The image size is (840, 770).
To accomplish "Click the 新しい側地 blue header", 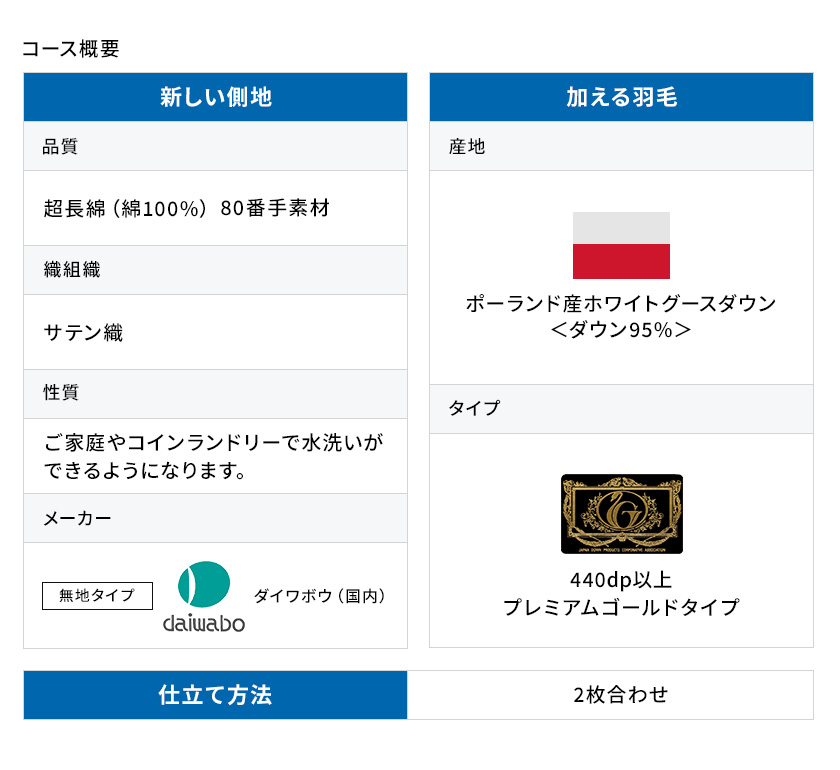I will point(215,97).
